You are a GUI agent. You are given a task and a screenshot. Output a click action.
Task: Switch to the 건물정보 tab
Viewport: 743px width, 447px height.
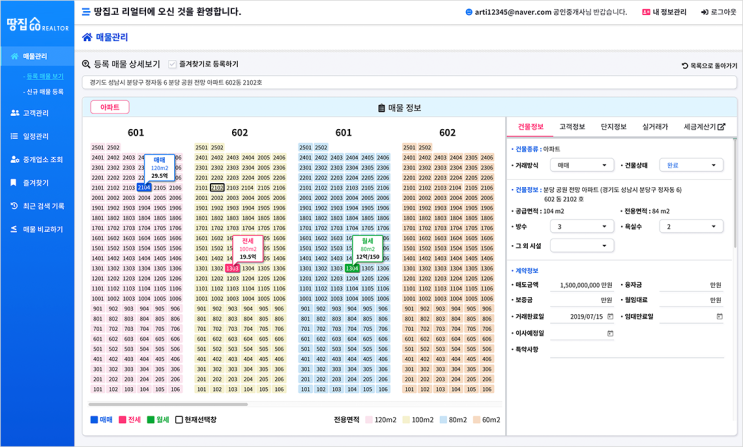point(530,127)
